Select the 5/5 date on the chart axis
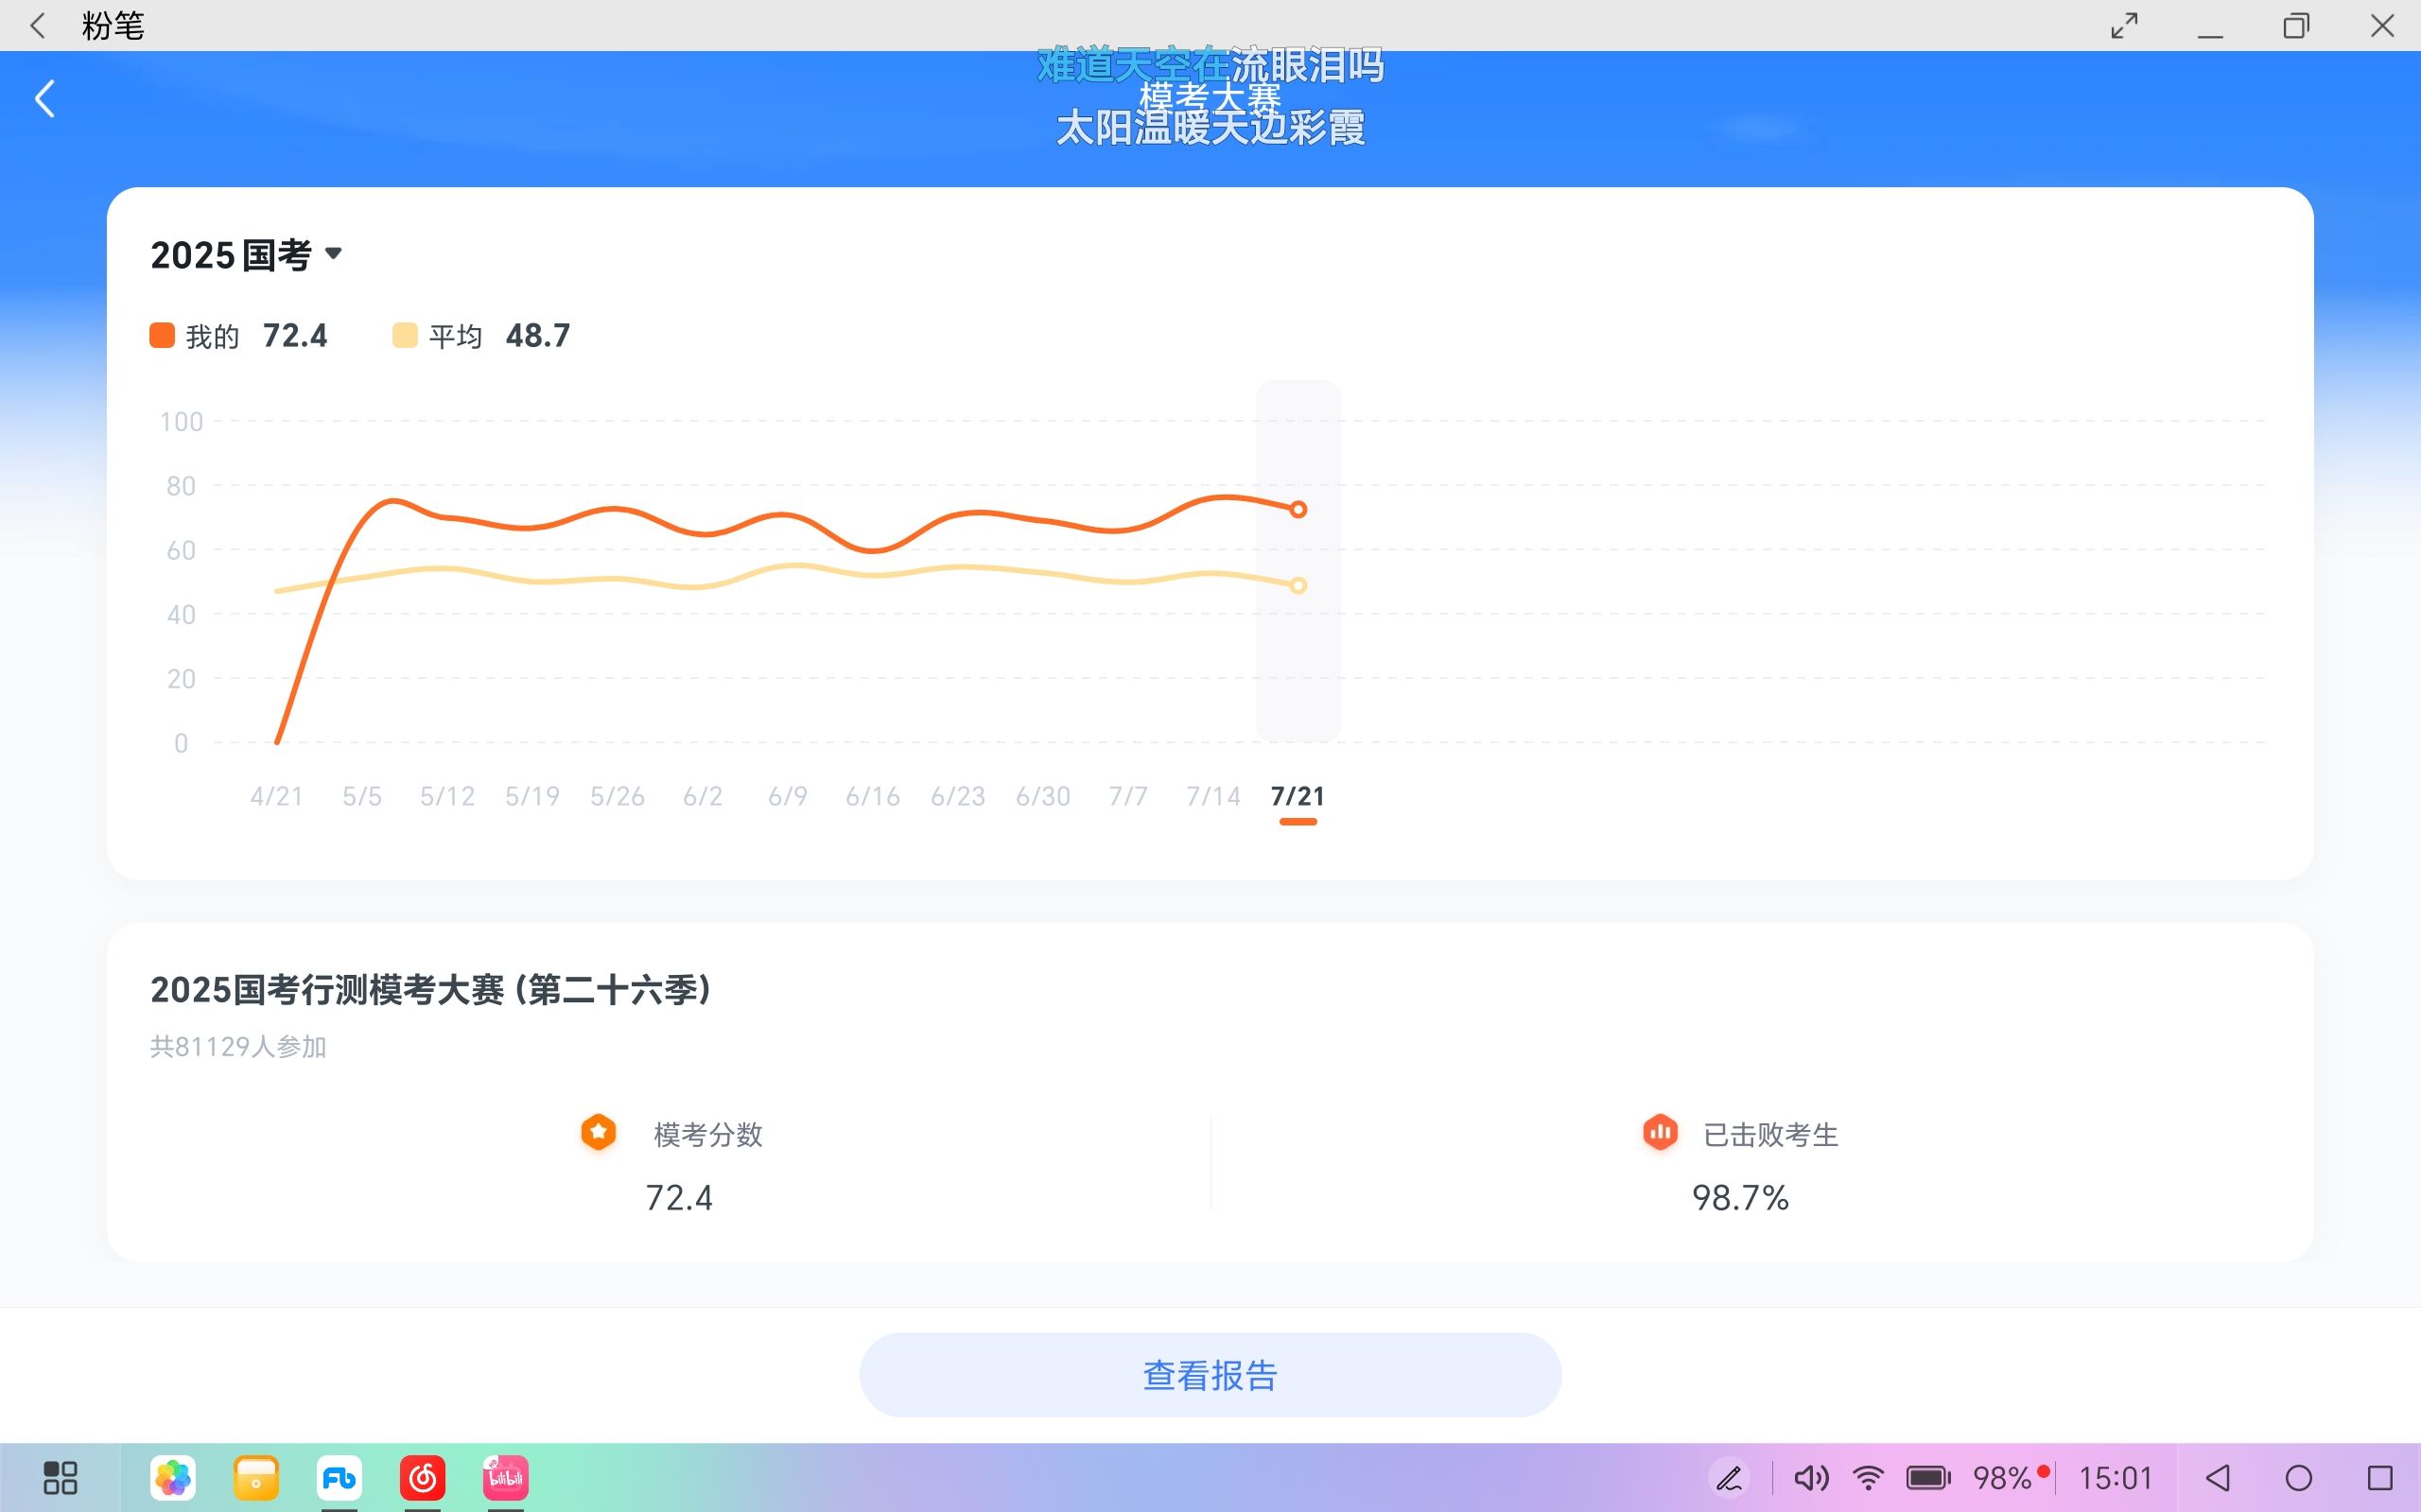The image size is (2421, 1512). click(362, 796)
